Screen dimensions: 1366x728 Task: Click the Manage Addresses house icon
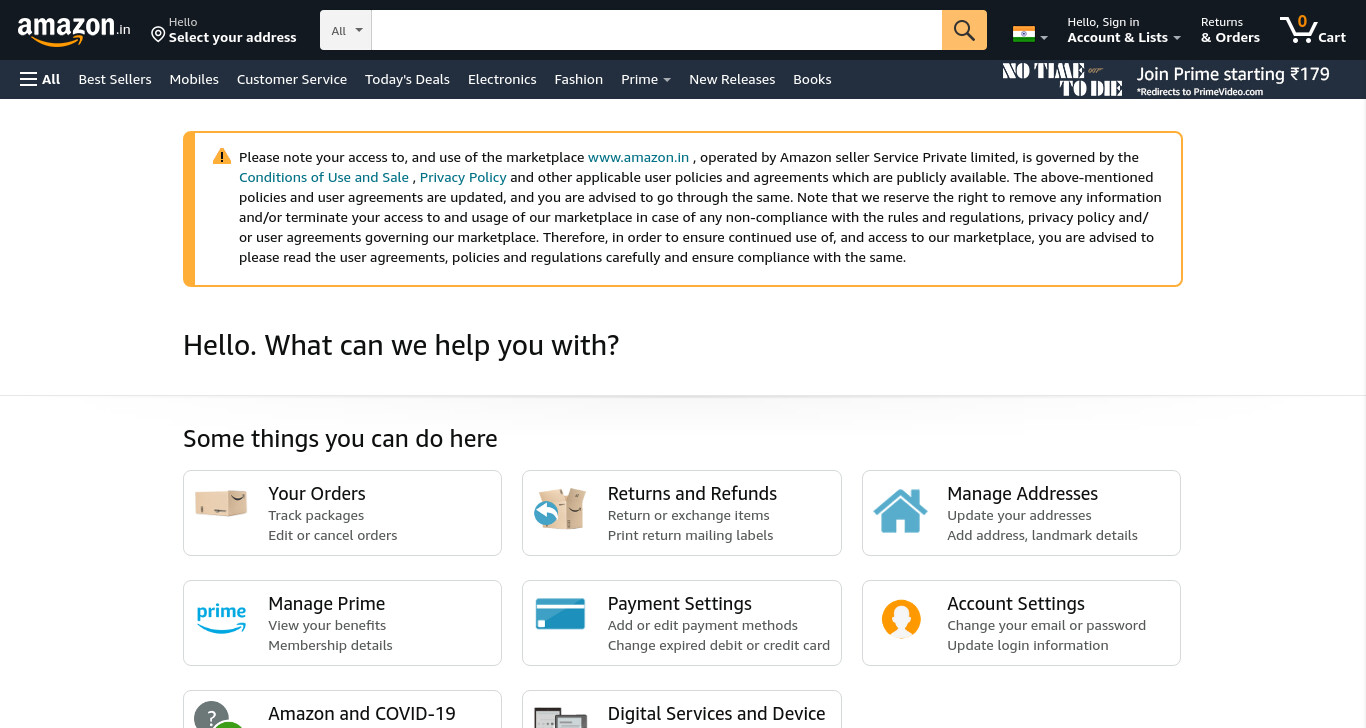click(x=900, y=510)
